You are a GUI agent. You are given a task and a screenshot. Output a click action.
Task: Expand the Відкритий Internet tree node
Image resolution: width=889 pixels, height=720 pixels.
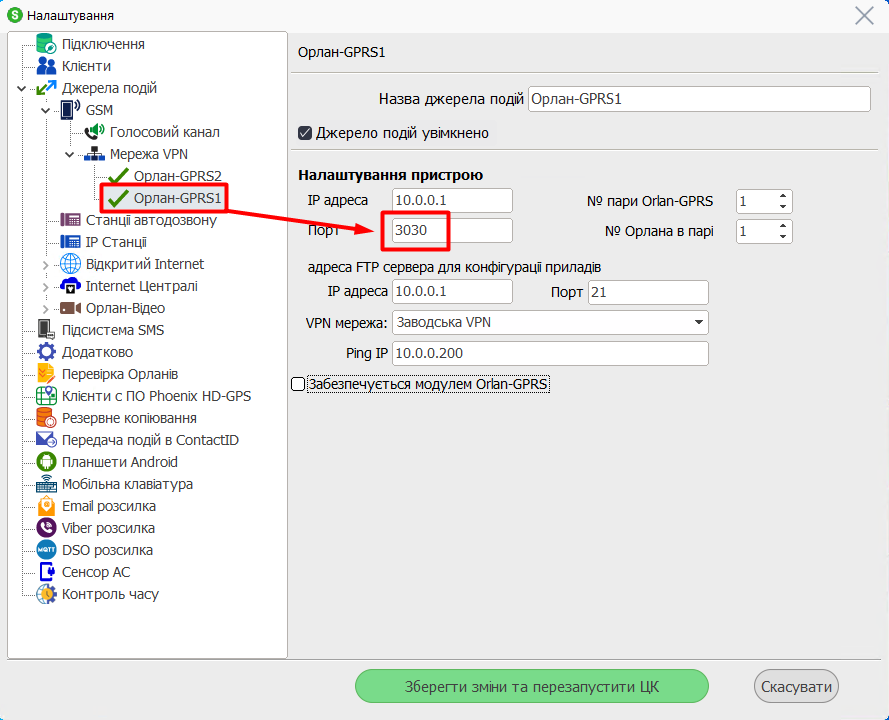pyautogui.click(x=45, y=265)
